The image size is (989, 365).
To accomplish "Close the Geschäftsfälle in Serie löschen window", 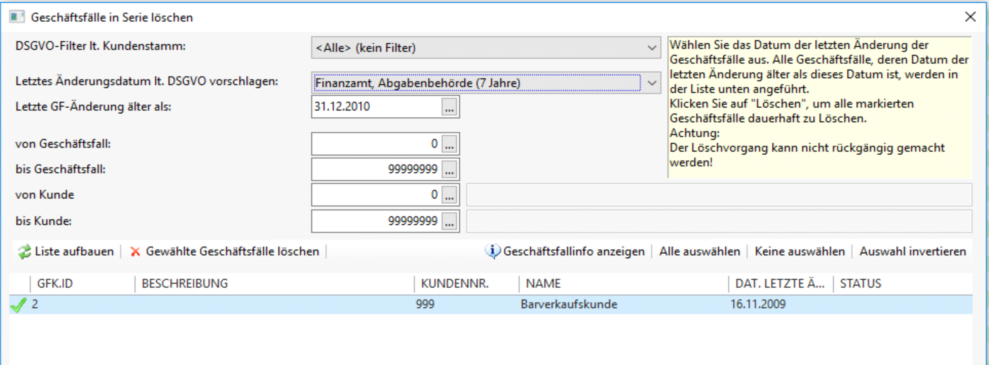I will click(x=970, y=17).
